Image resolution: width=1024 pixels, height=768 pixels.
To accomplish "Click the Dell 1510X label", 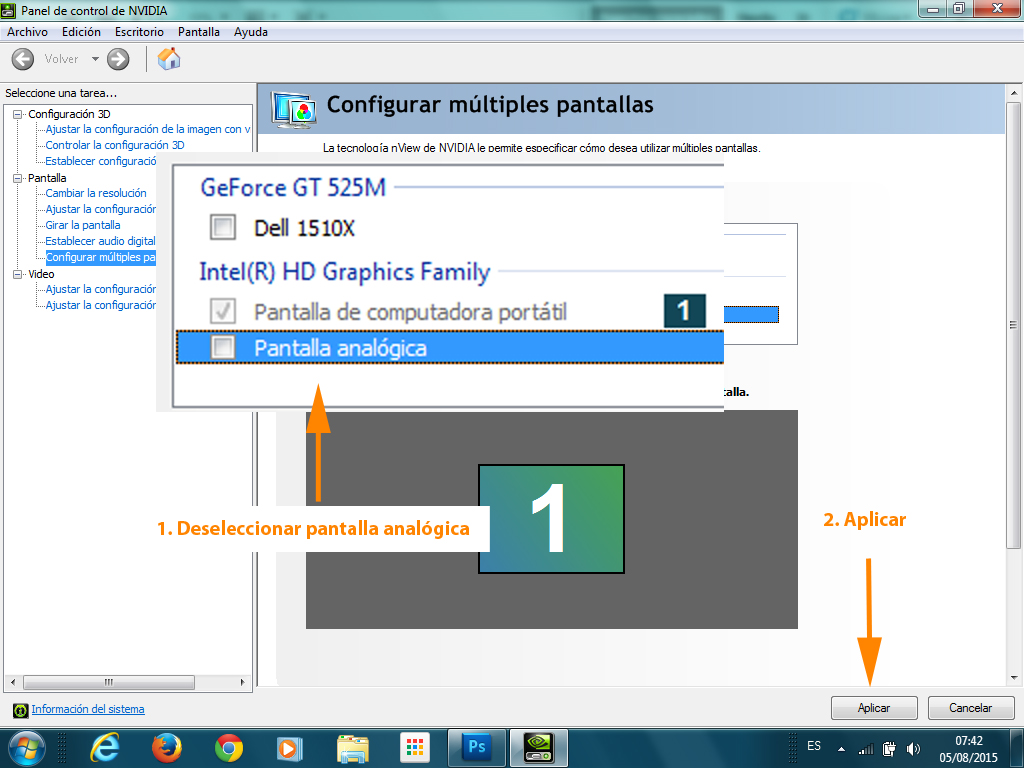I will coord(304,228).
